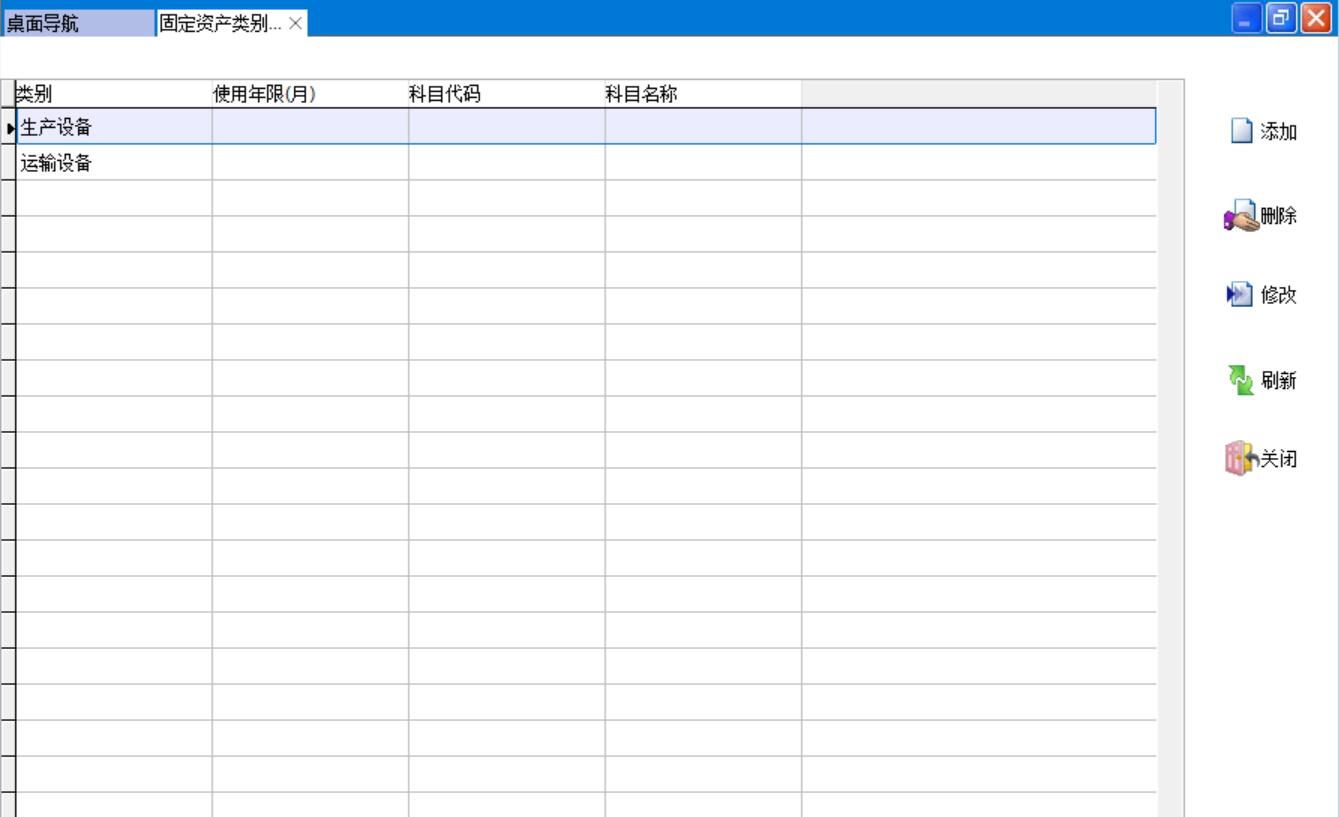Click the 类别 column header
This screenshot has width=1339, height=817.
pyautogui.click(x=112, y=94)
